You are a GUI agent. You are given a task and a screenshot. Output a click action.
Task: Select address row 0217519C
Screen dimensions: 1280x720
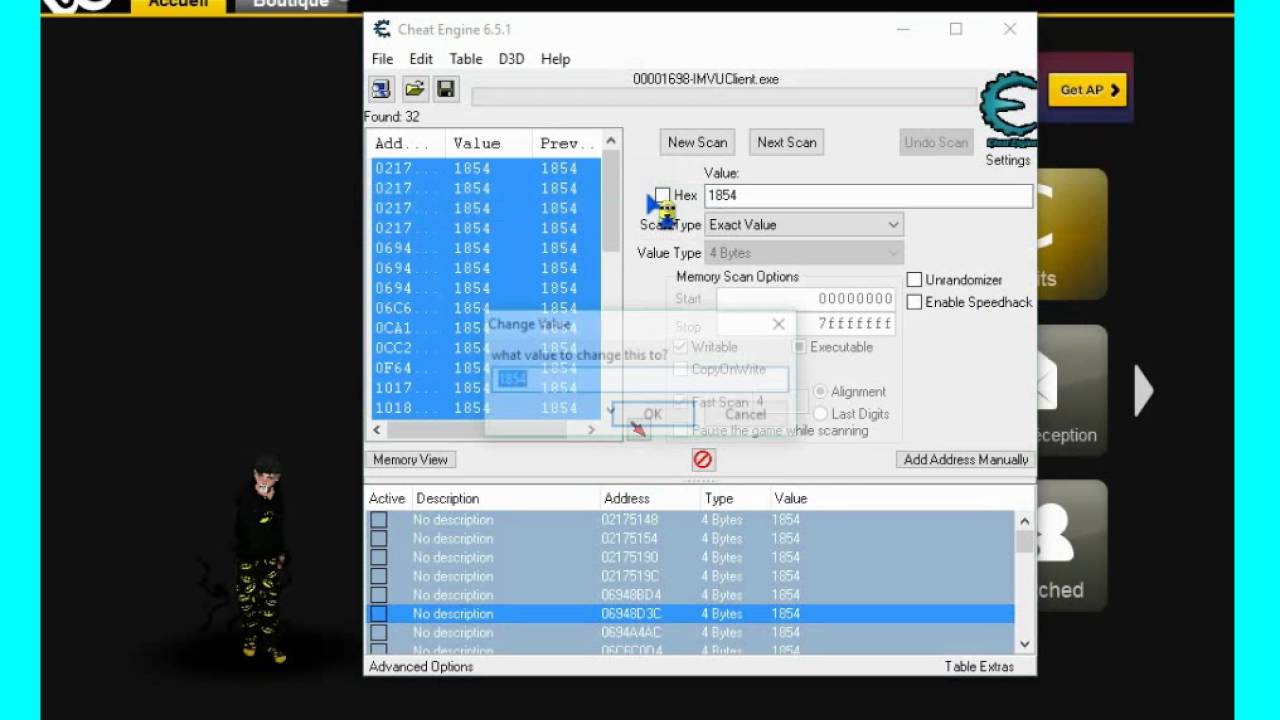(x=690, y=576)
